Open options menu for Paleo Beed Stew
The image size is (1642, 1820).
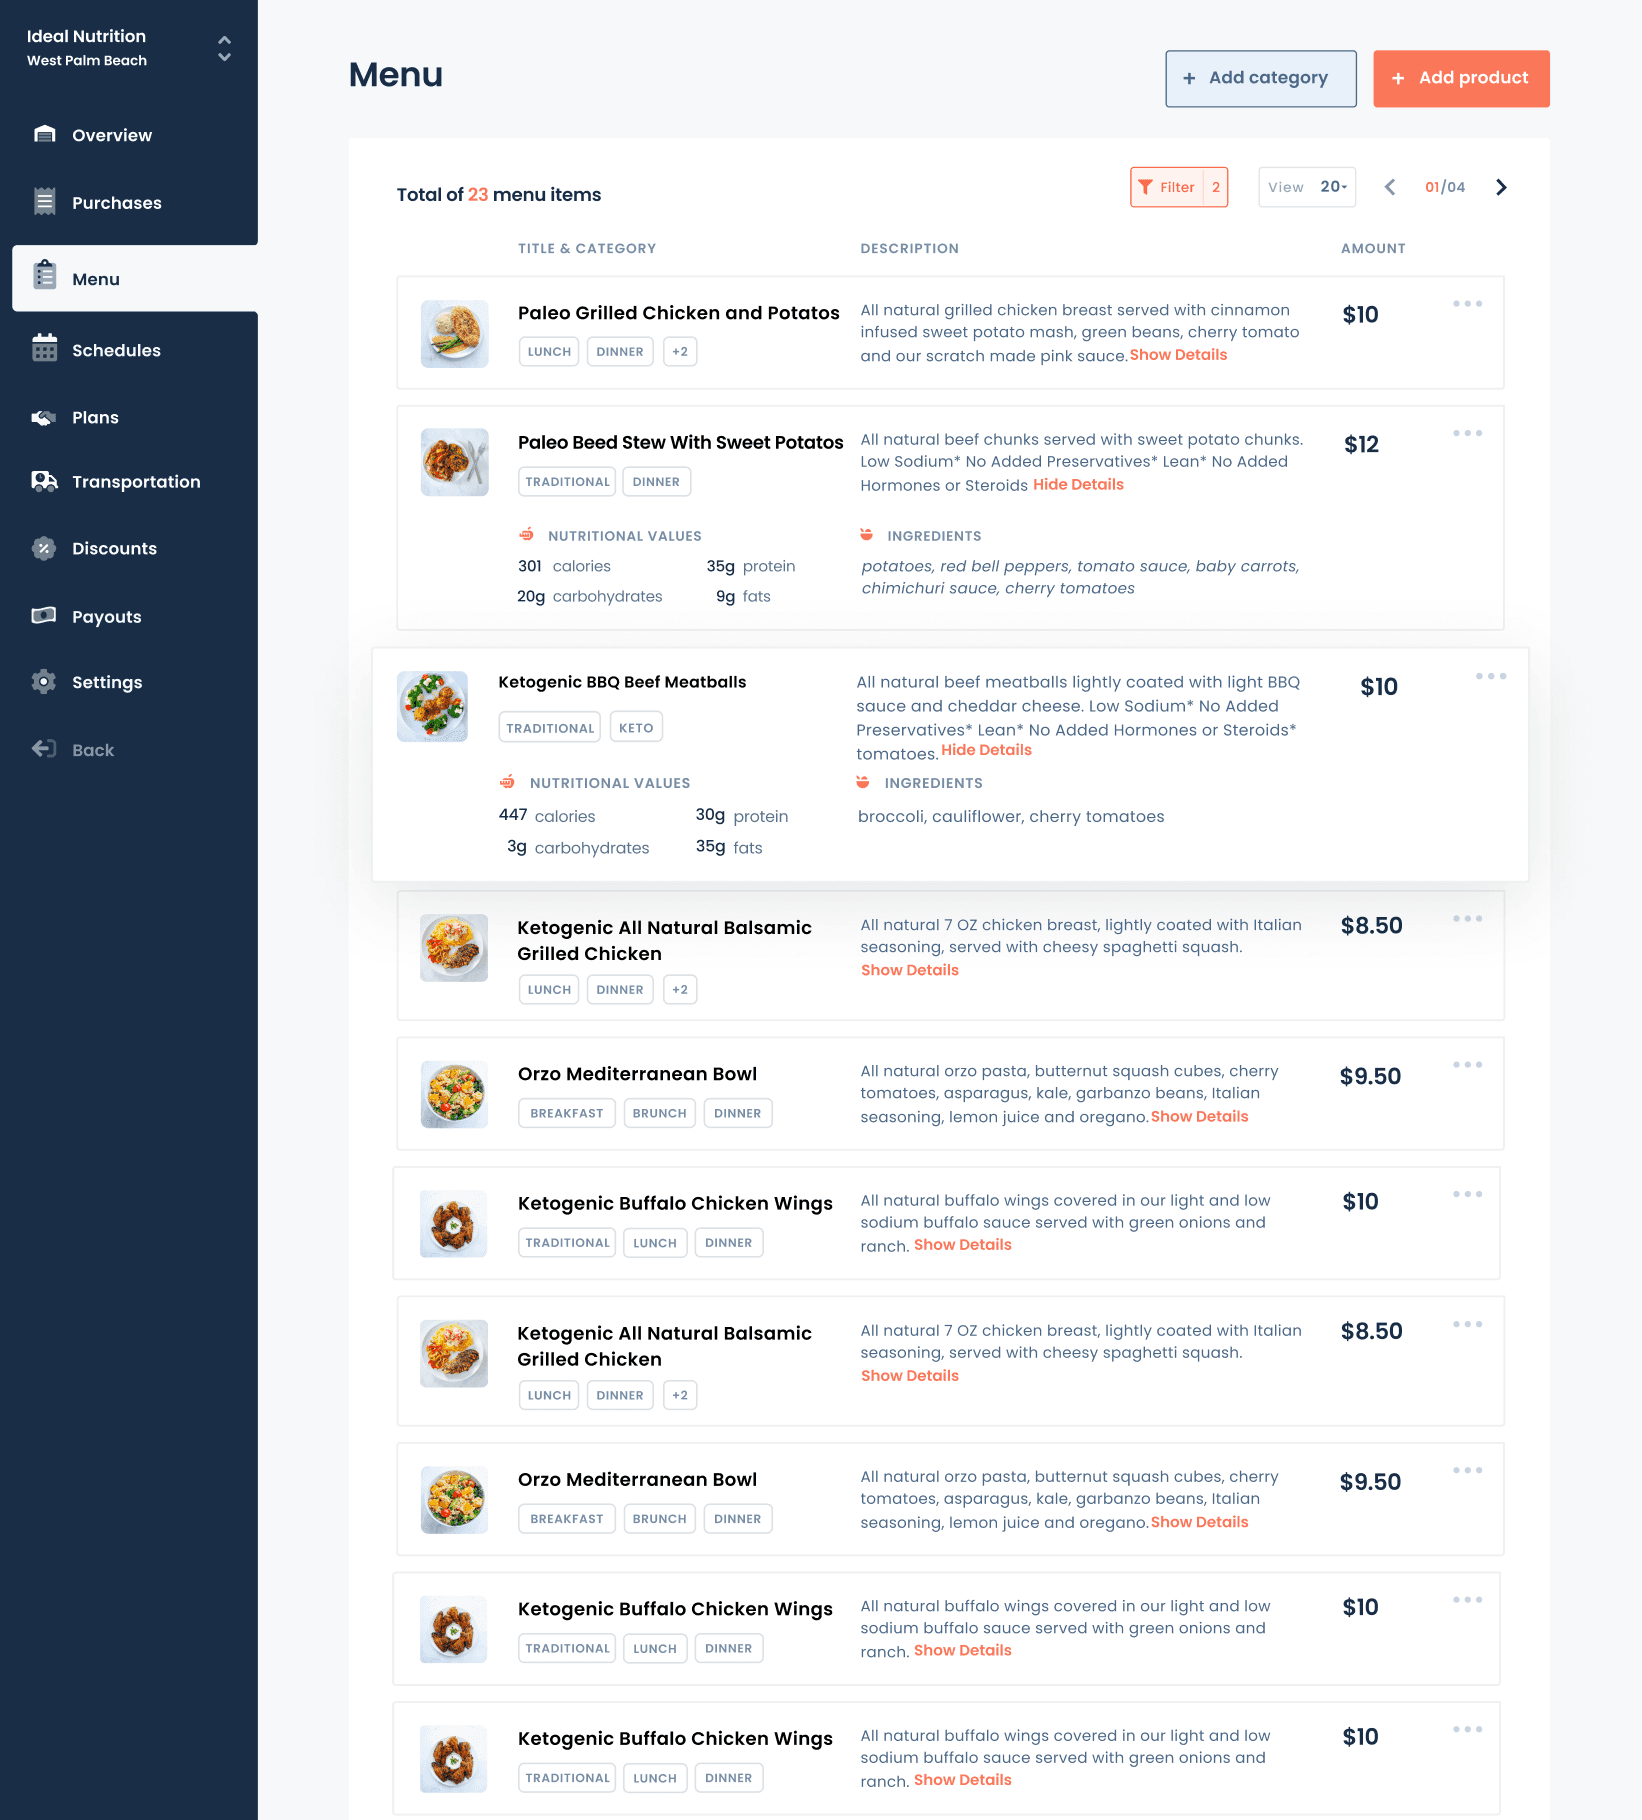pos(1468,433)
